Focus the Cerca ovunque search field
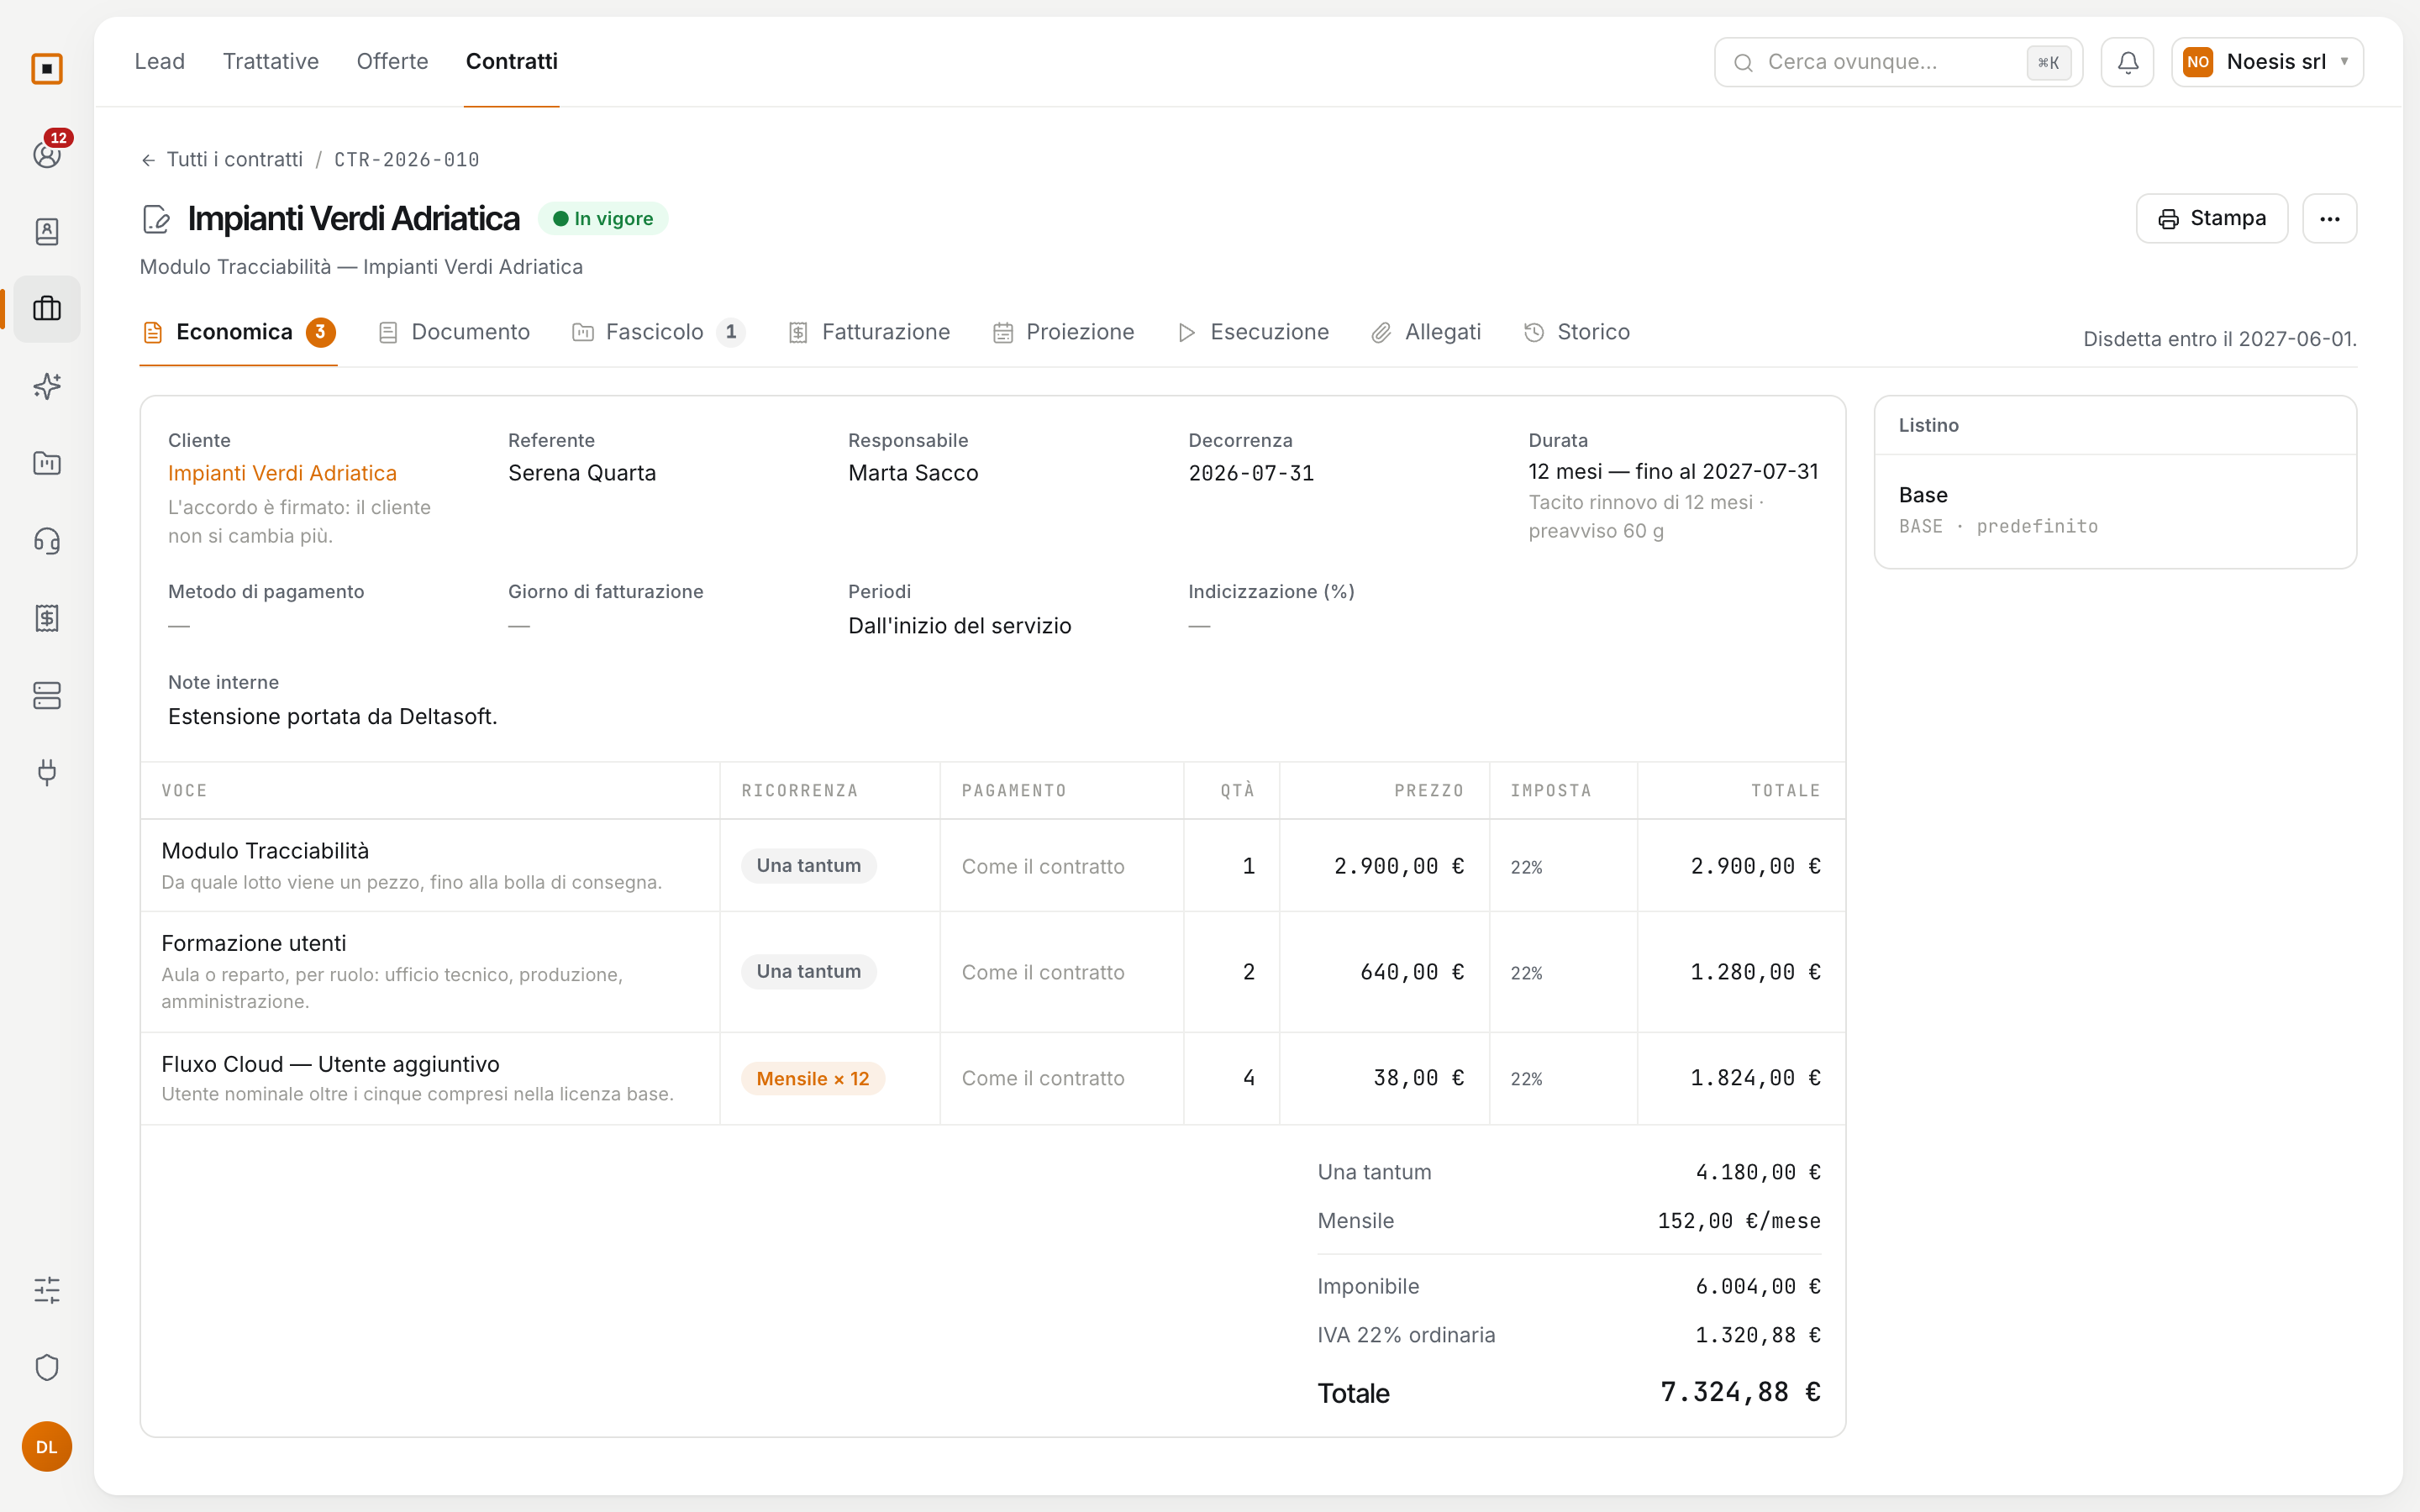2420x1512 pixels. coord(1898,62)
